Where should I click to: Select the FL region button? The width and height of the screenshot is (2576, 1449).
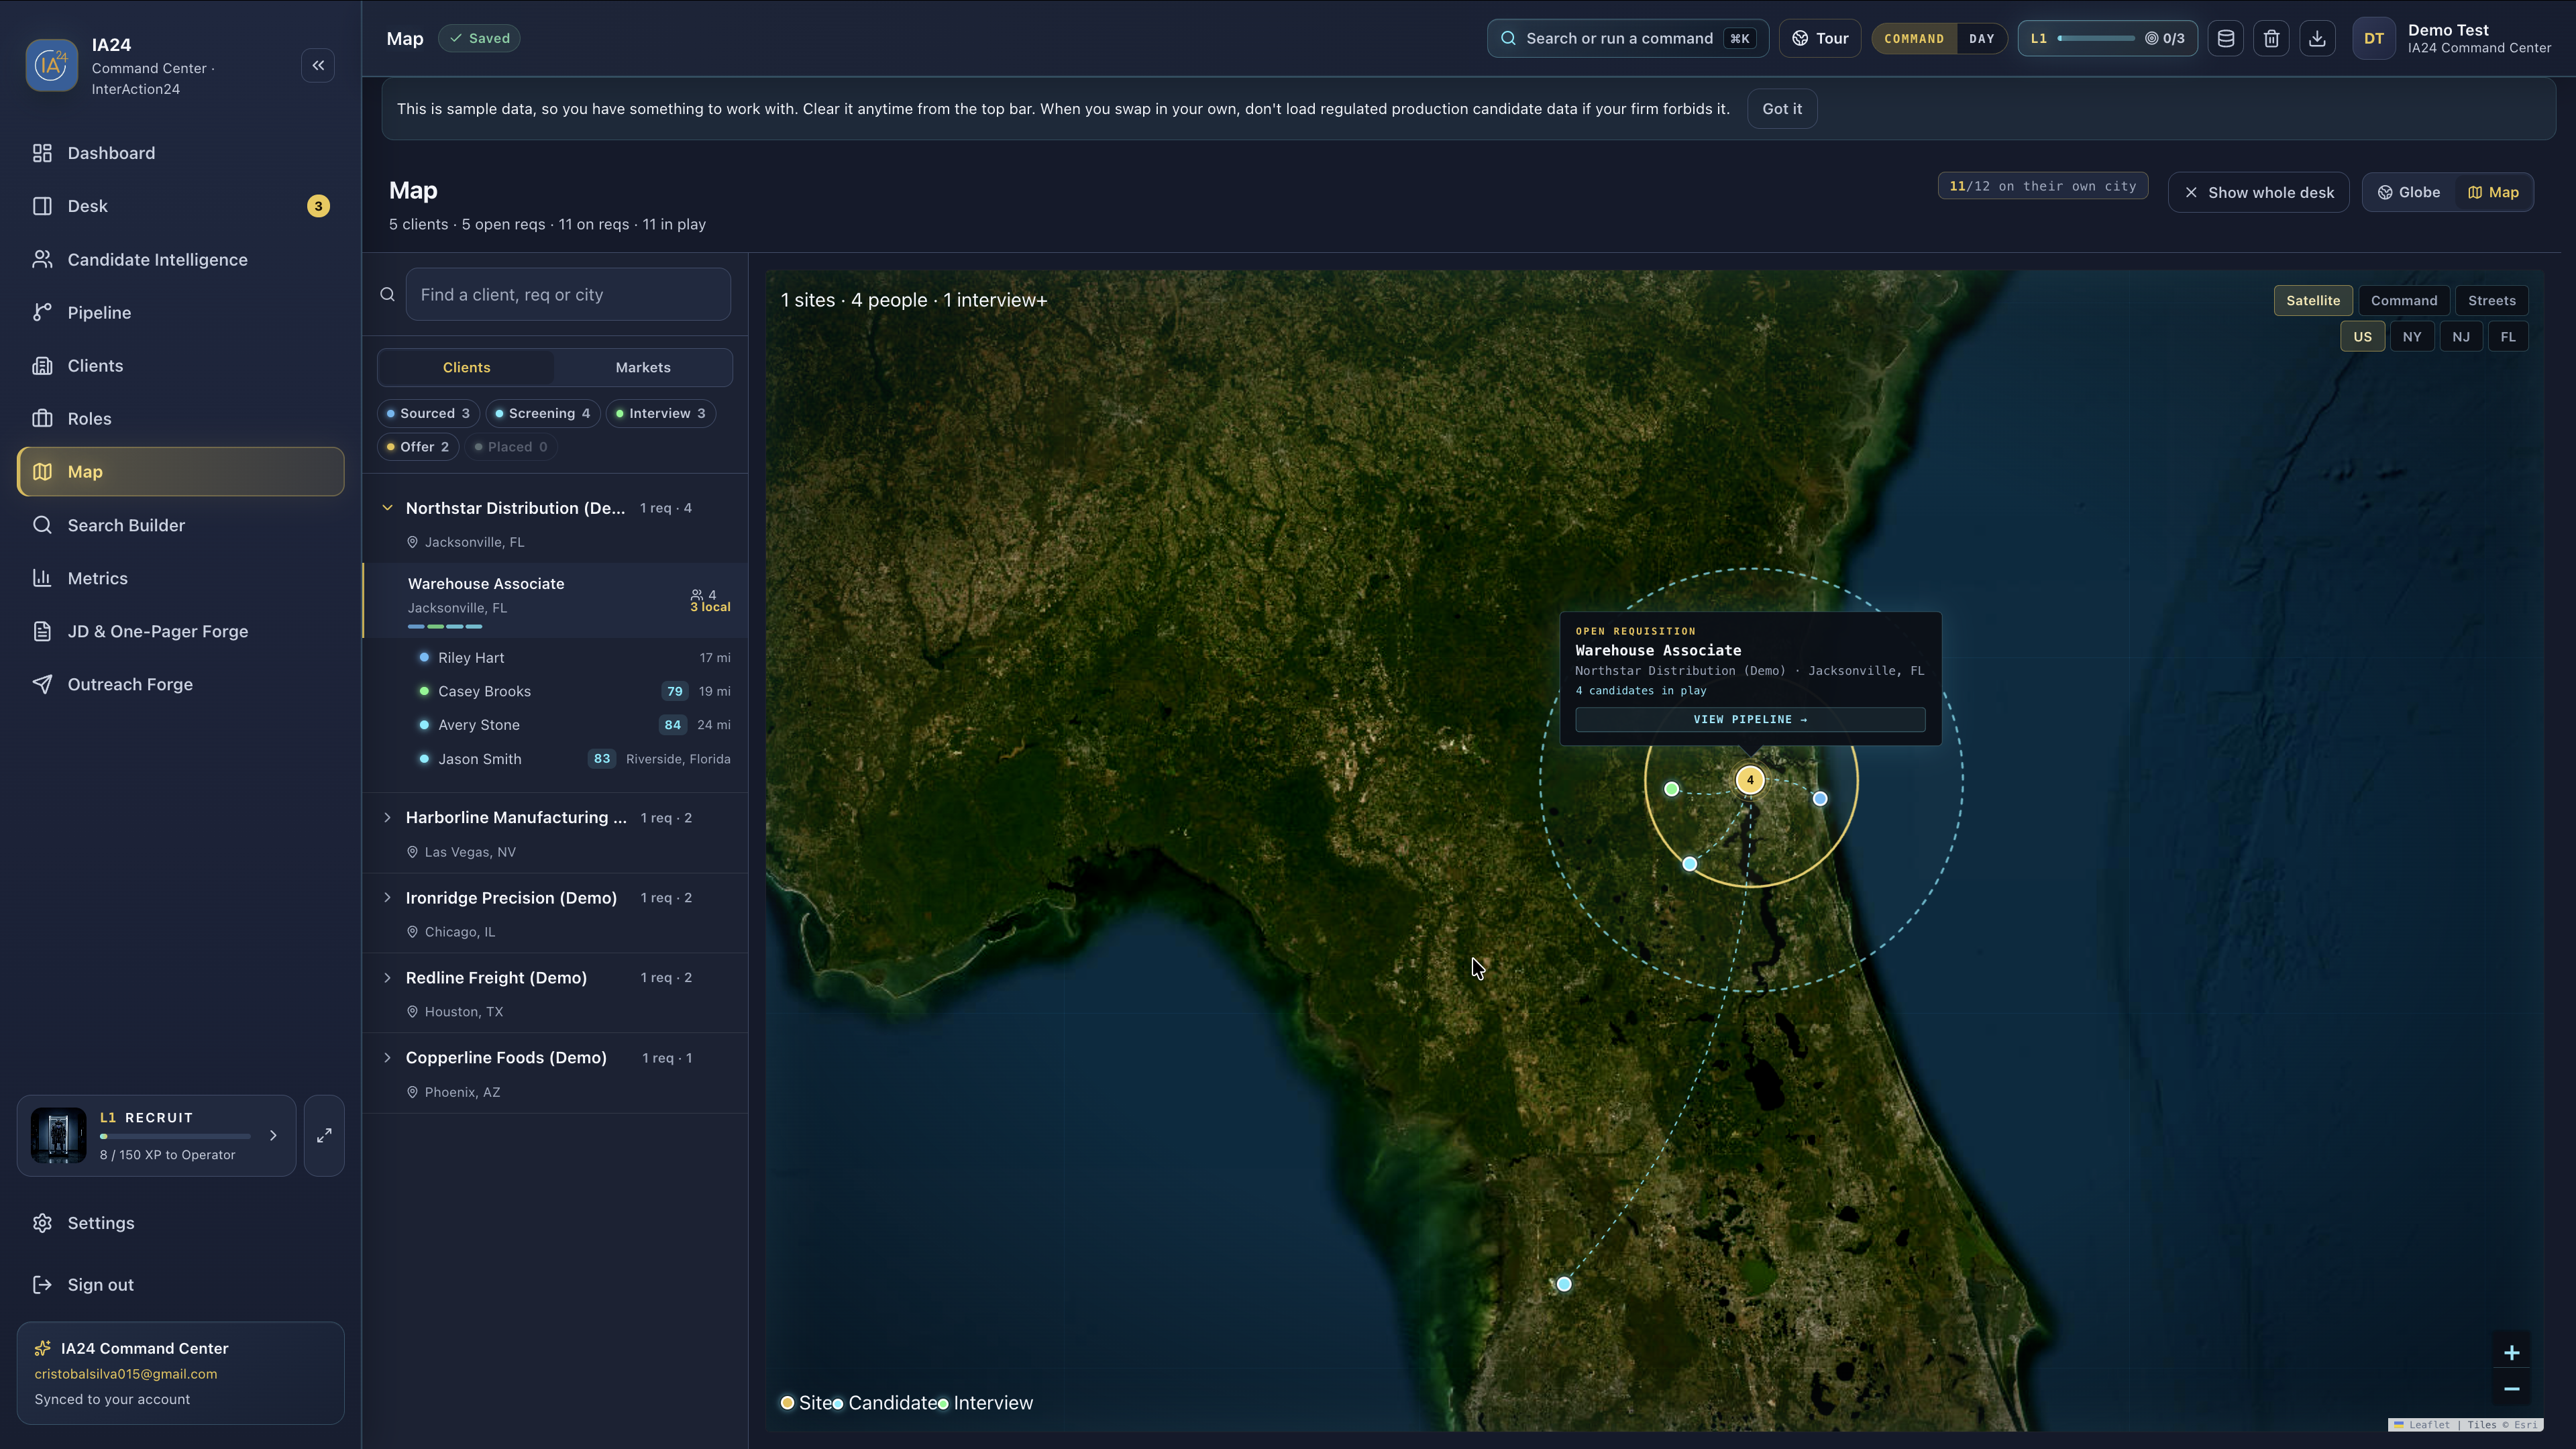[2508, 337]
